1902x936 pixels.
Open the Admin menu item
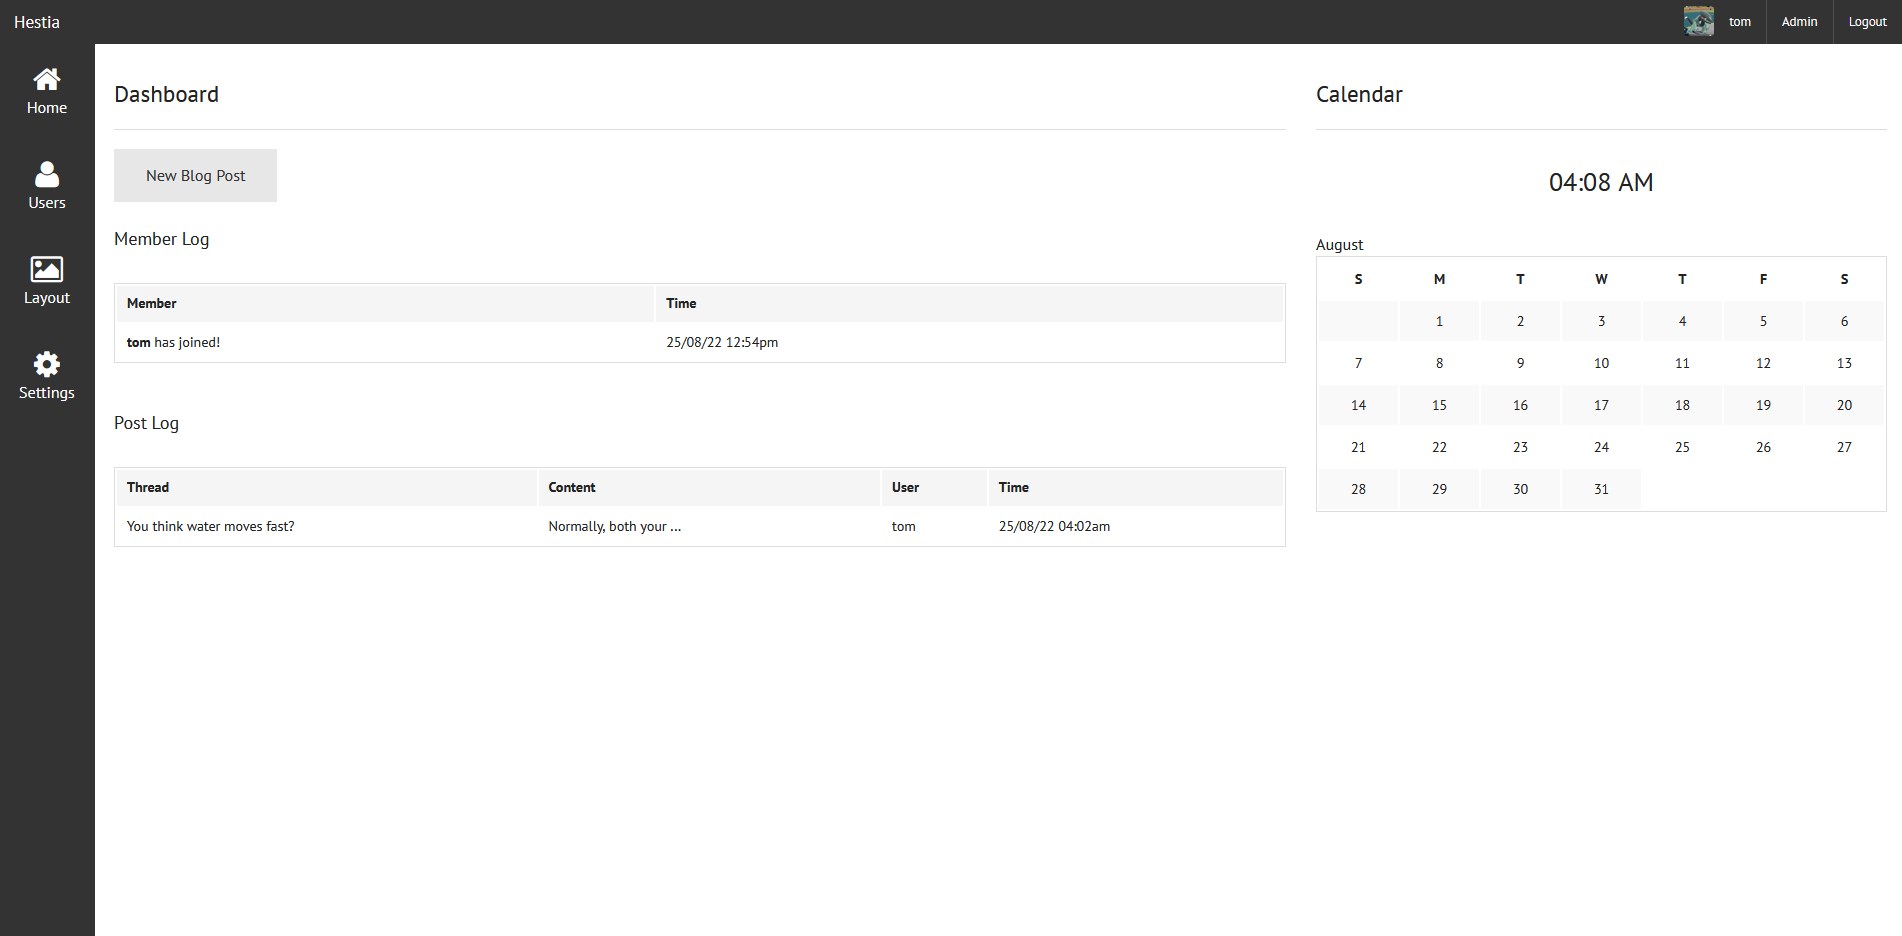point(1798,22)
